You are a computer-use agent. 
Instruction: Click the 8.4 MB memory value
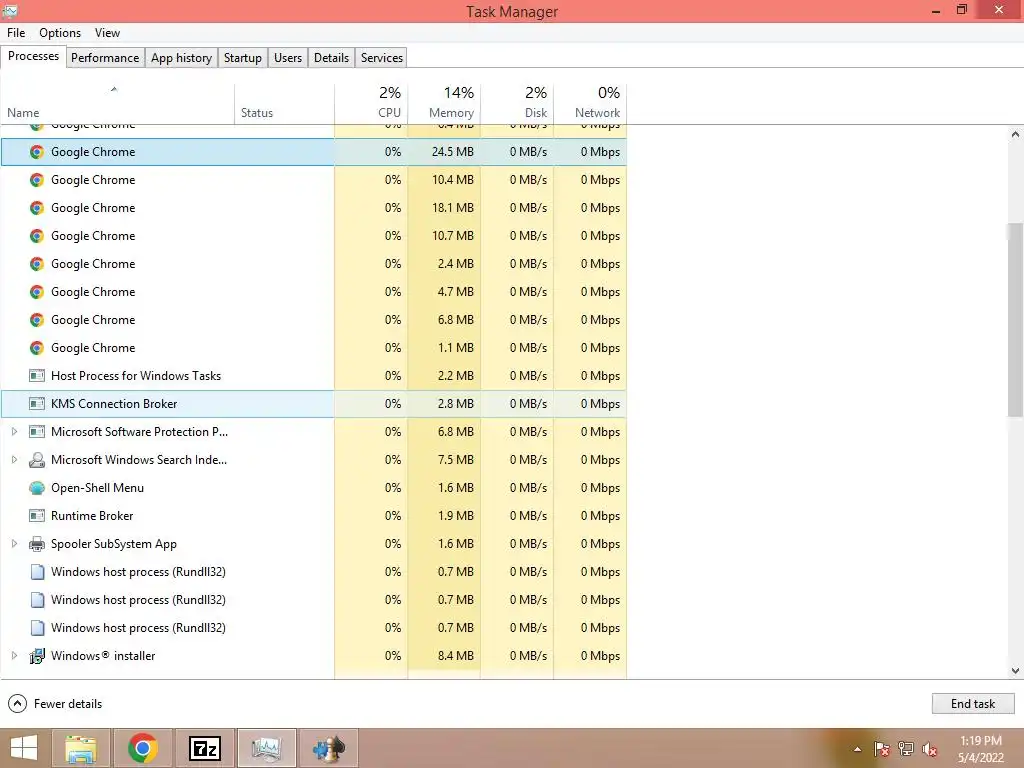click(455, 656)
